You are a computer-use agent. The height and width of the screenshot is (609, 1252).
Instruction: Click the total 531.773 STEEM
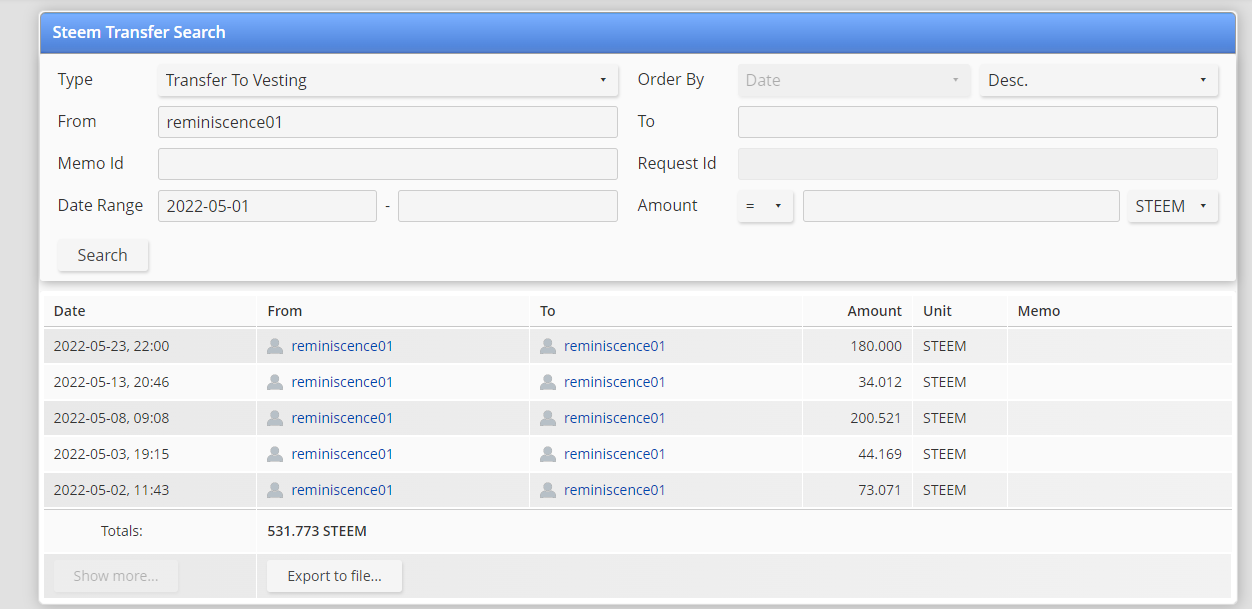[317, 531]
